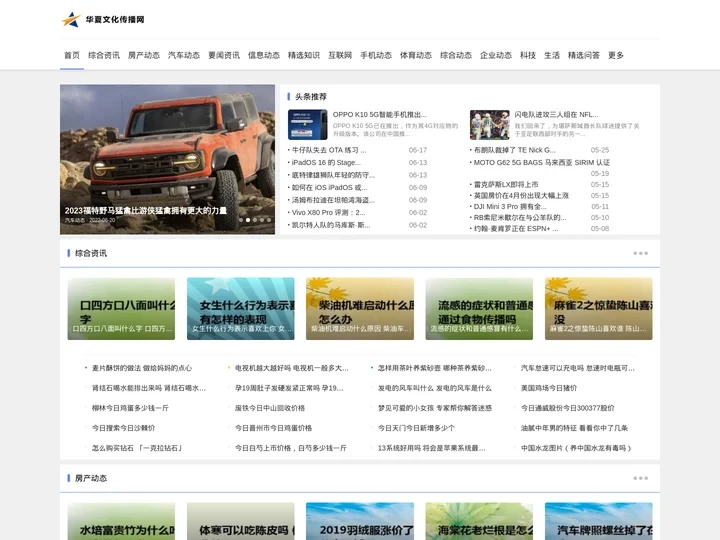Open the 综合资讯 navigation tab
Image resolution: width=720 pixels, height=540 pixels.
point(104,55)
